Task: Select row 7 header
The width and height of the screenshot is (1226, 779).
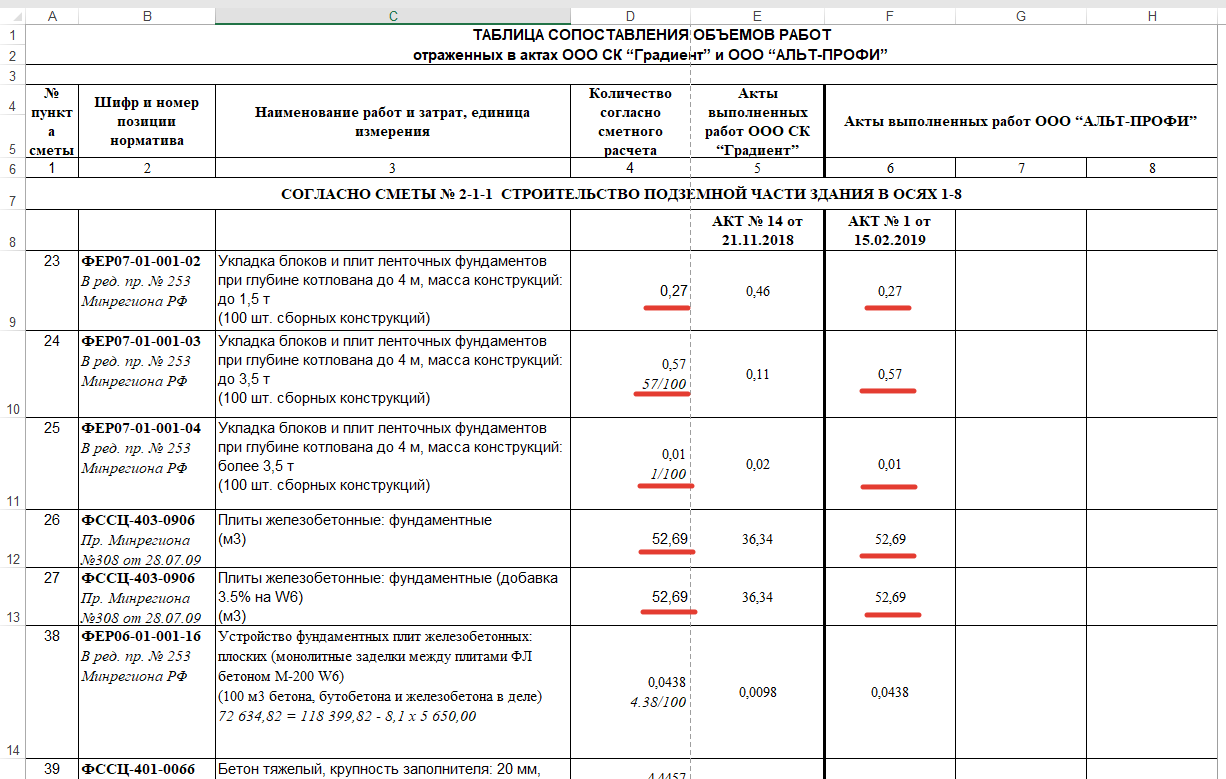Action: (x=12, y=202)
